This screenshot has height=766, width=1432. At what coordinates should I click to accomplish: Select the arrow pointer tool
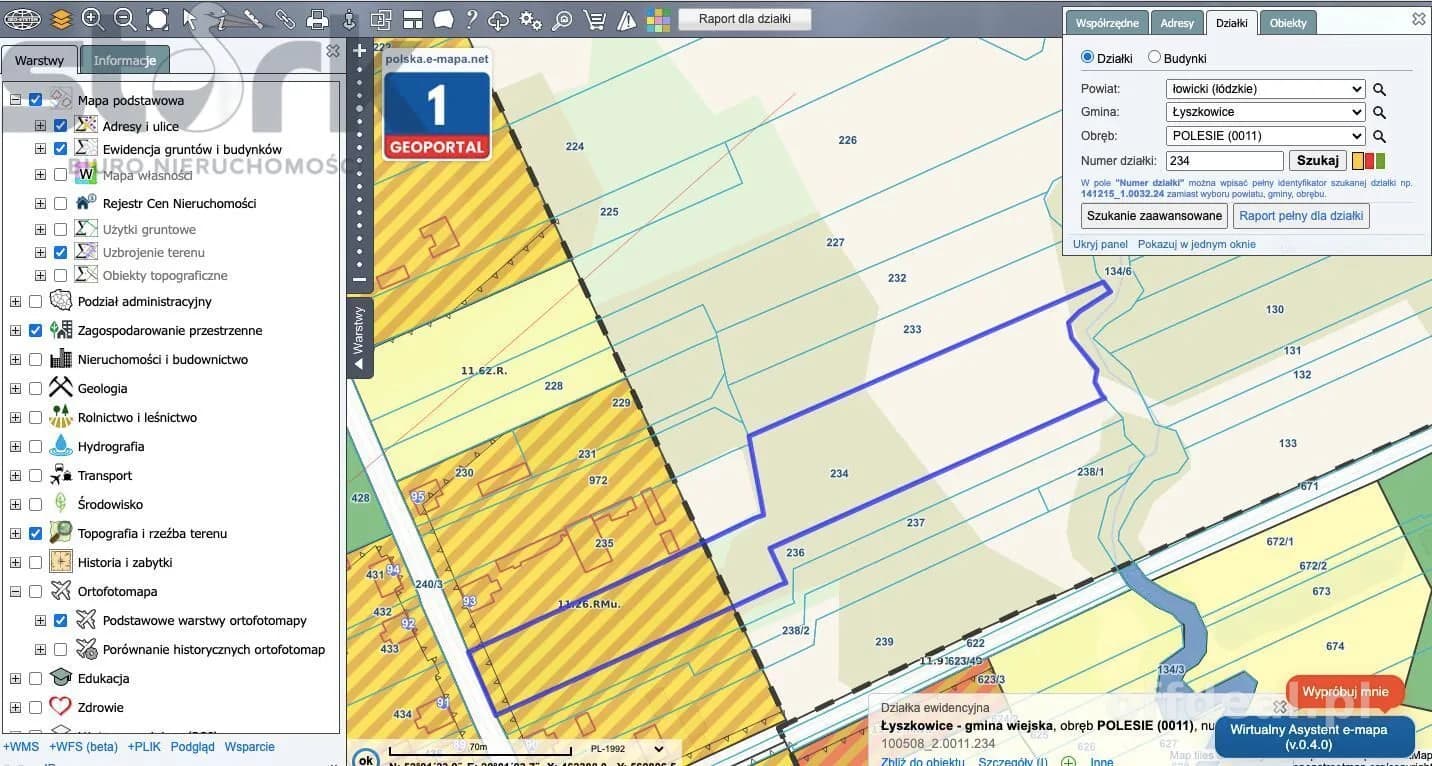point(189,19)
